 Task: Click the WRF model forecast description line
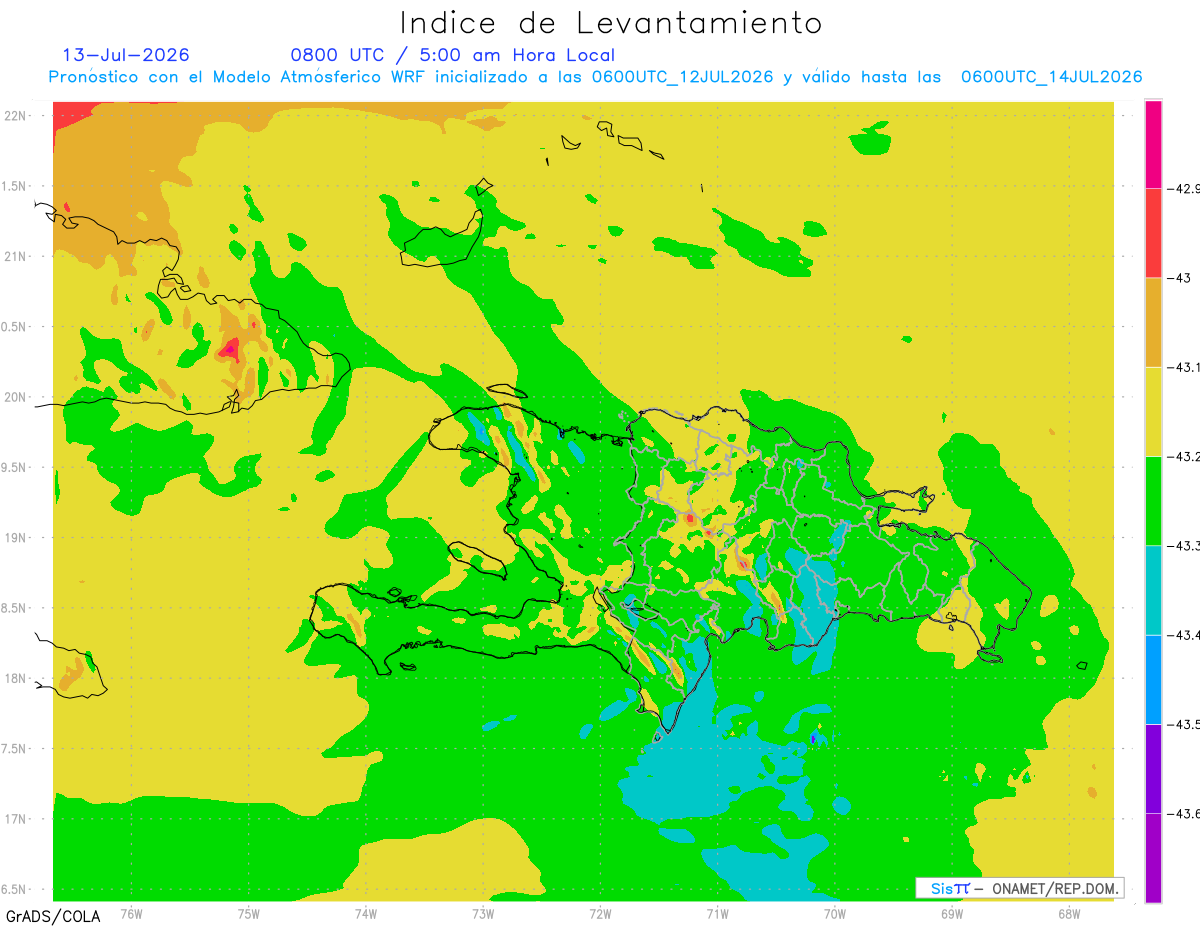coord(595,77)
